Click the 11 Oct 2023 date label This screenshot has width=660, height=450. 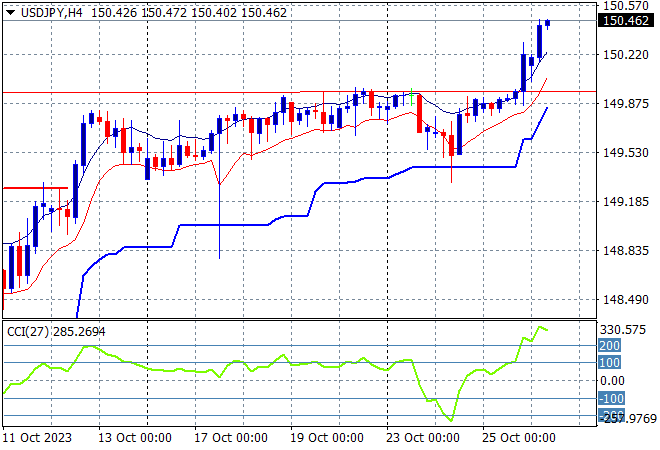point(37,438)
